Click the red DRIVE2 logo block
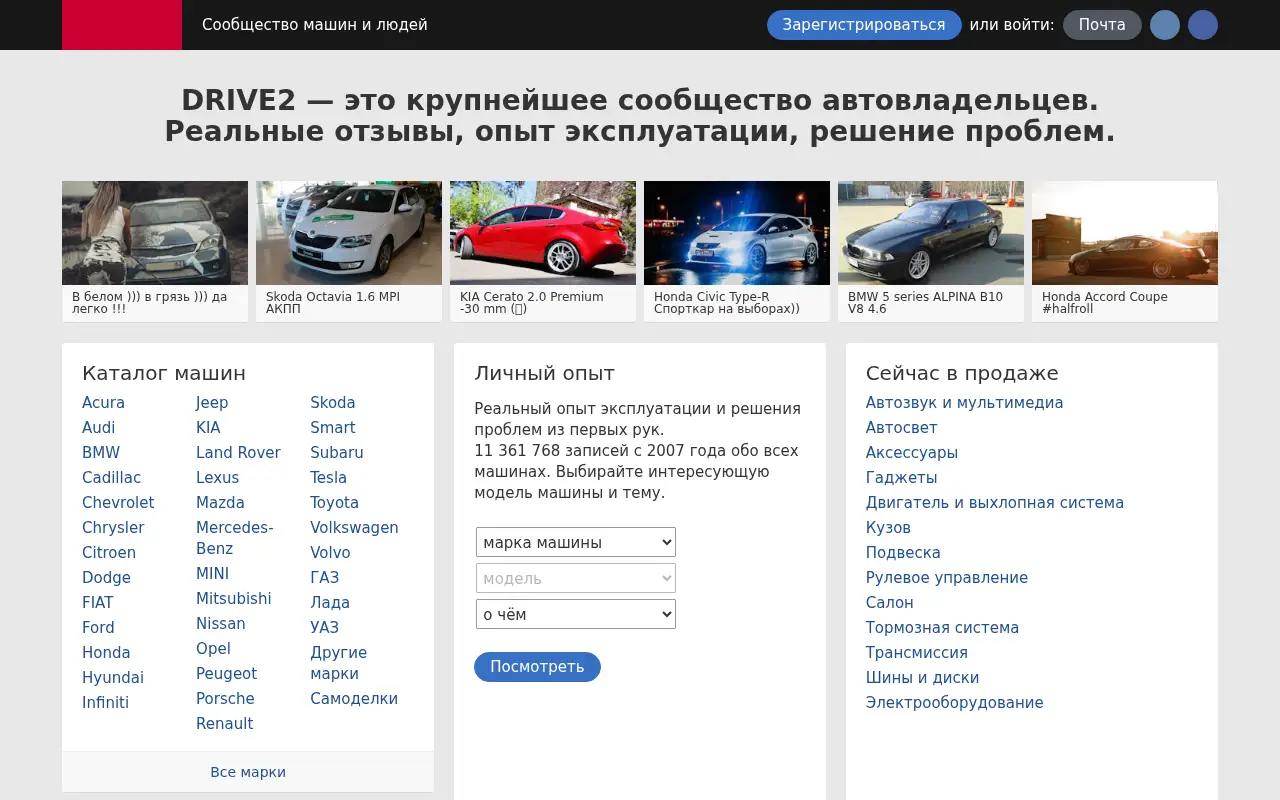This screenshot has height=800, width=1280. click(122, 25)
